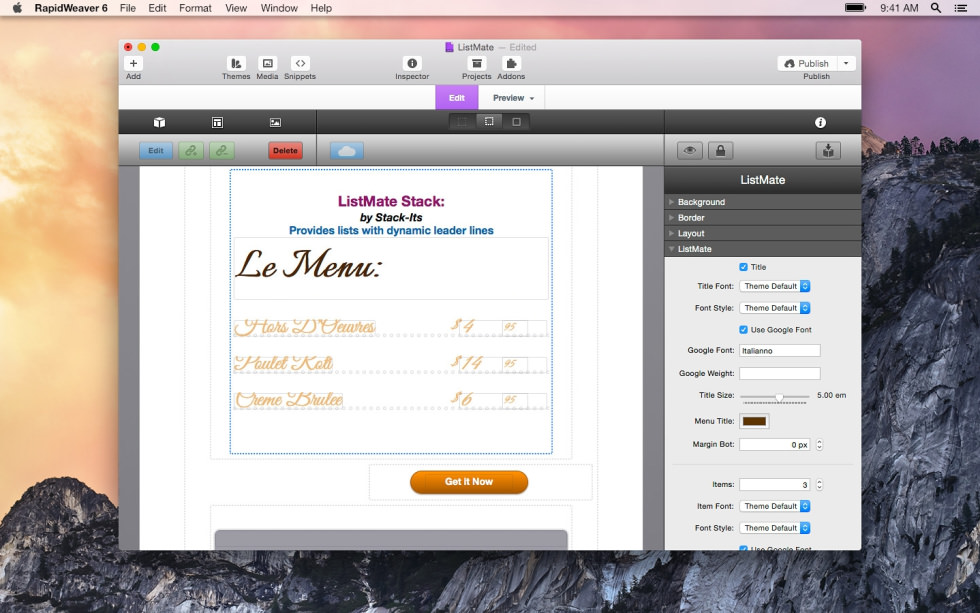Open the Preview mode dropdown
Screen dimensions: 980x613
(513, 98)
